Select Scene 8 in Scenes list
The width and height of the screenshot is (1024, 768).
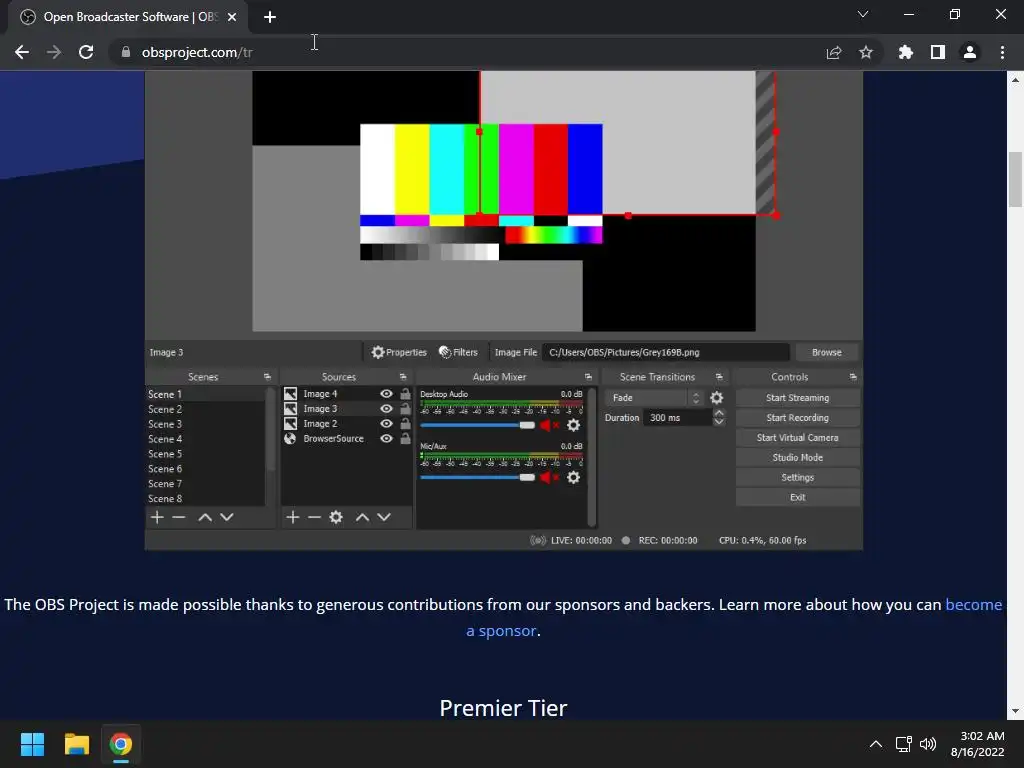point(205,498)
